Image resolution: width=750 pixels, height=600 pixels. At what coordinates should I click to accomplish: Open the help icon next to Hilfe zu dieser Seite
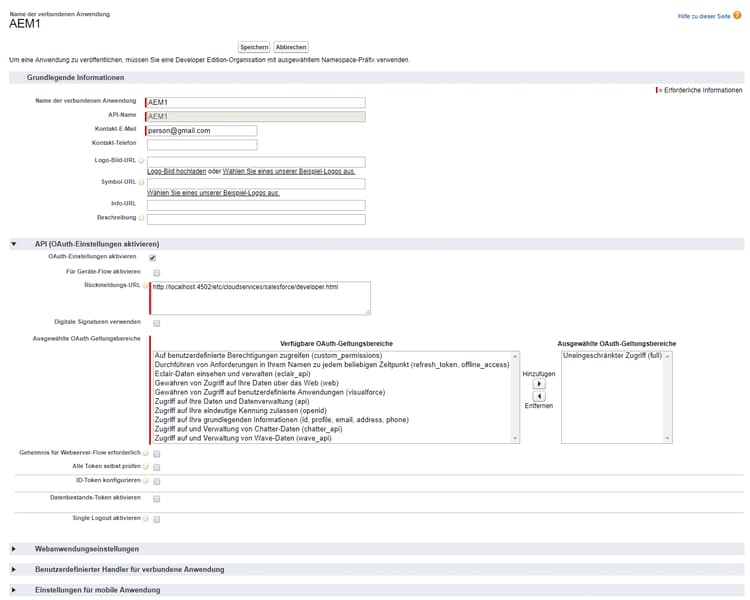[737, 15]
